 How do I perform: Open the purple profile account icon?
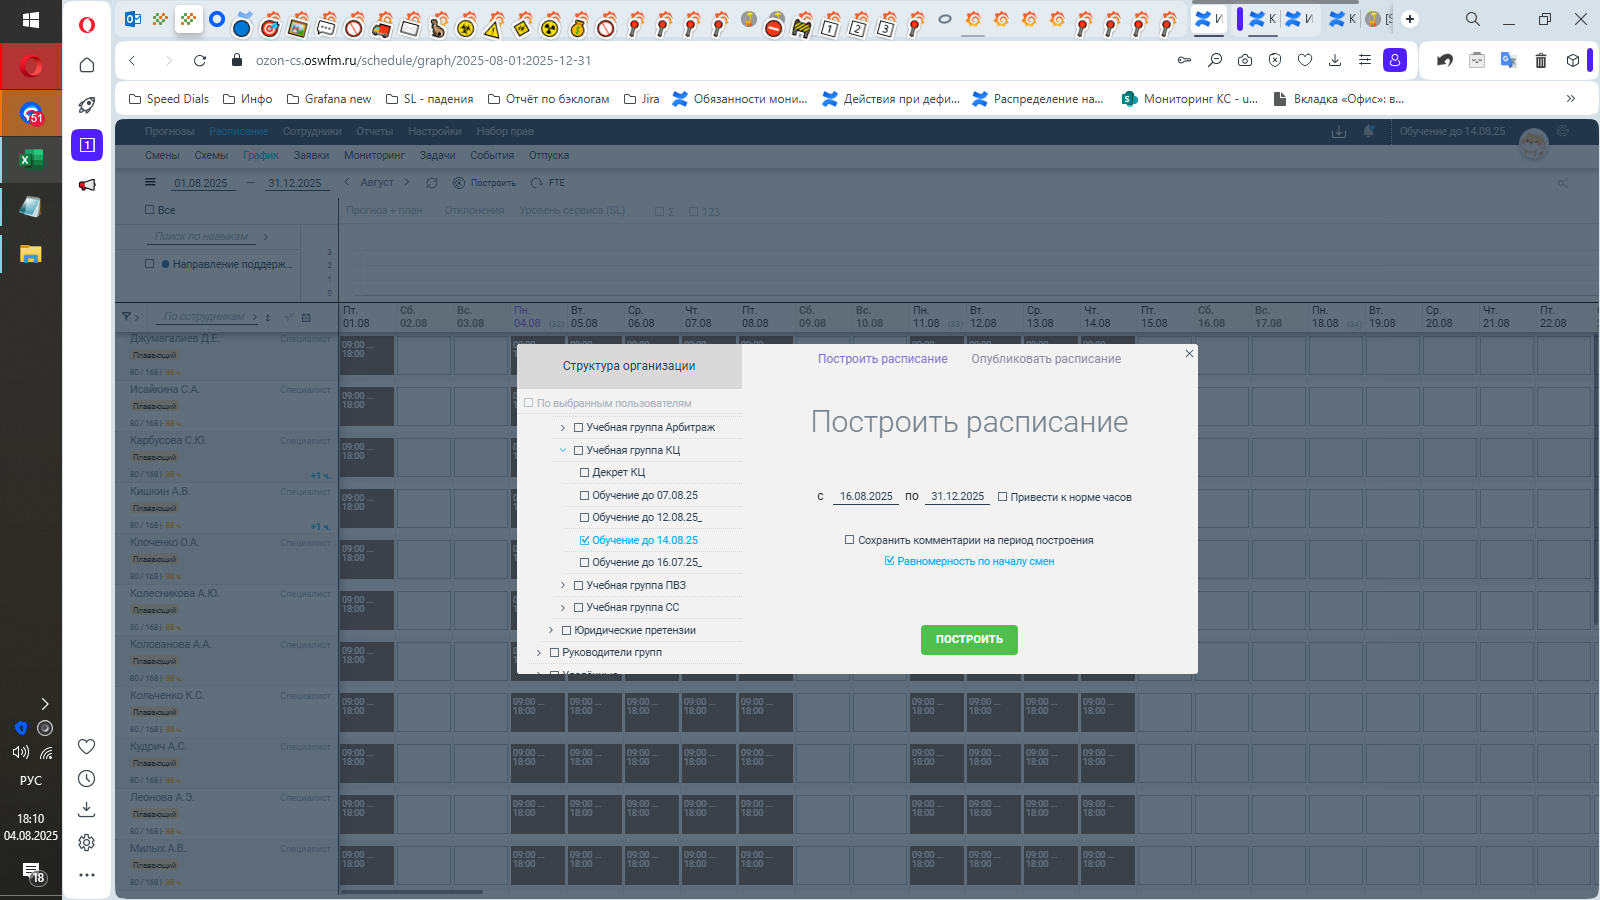click(1395, 60)
